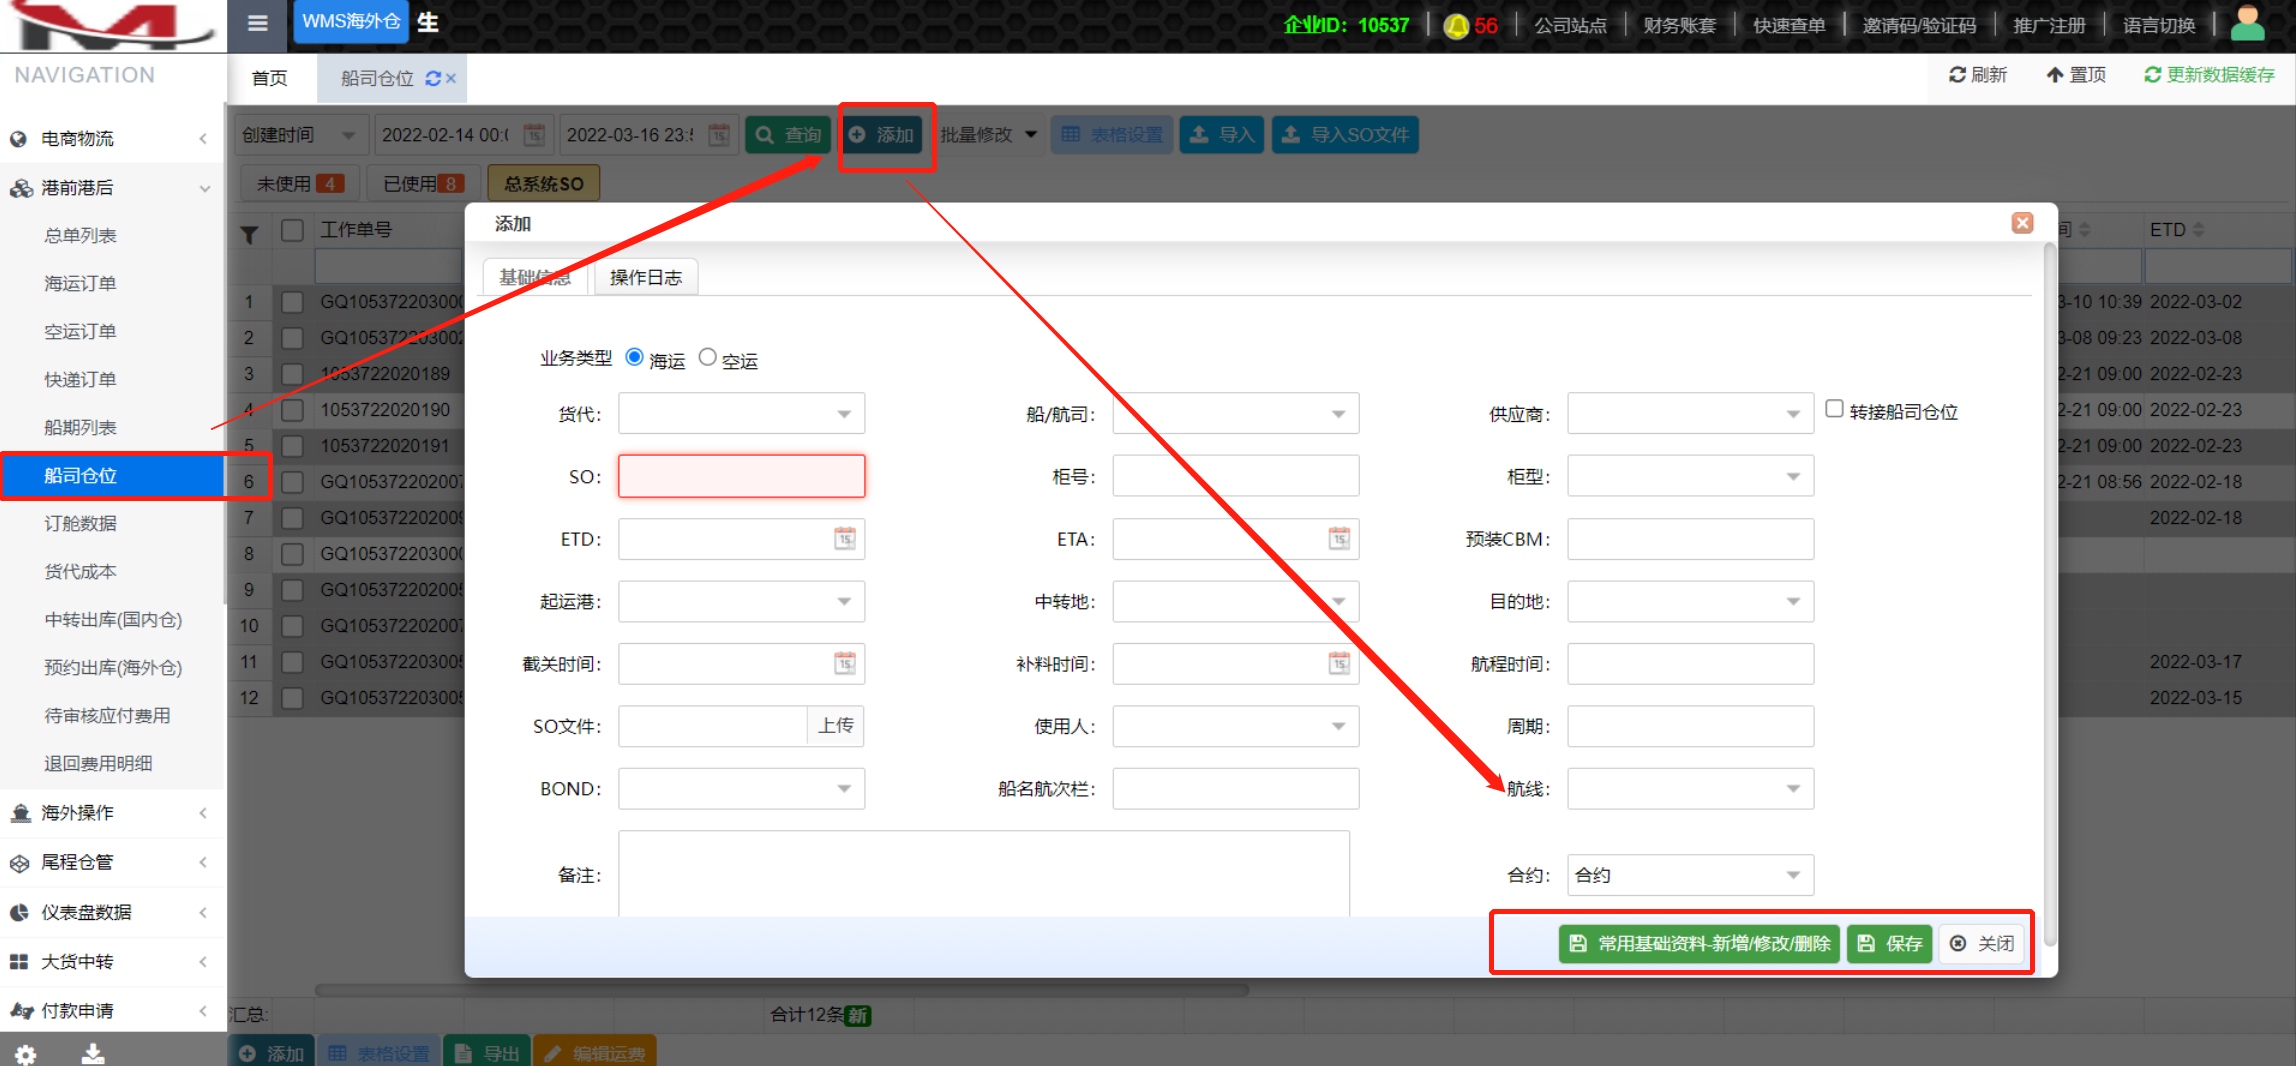Open 船期列表 in the sidebar
Viewport: 2296px width, 1066px height.
pyautogui.click(x=80, y=428)
